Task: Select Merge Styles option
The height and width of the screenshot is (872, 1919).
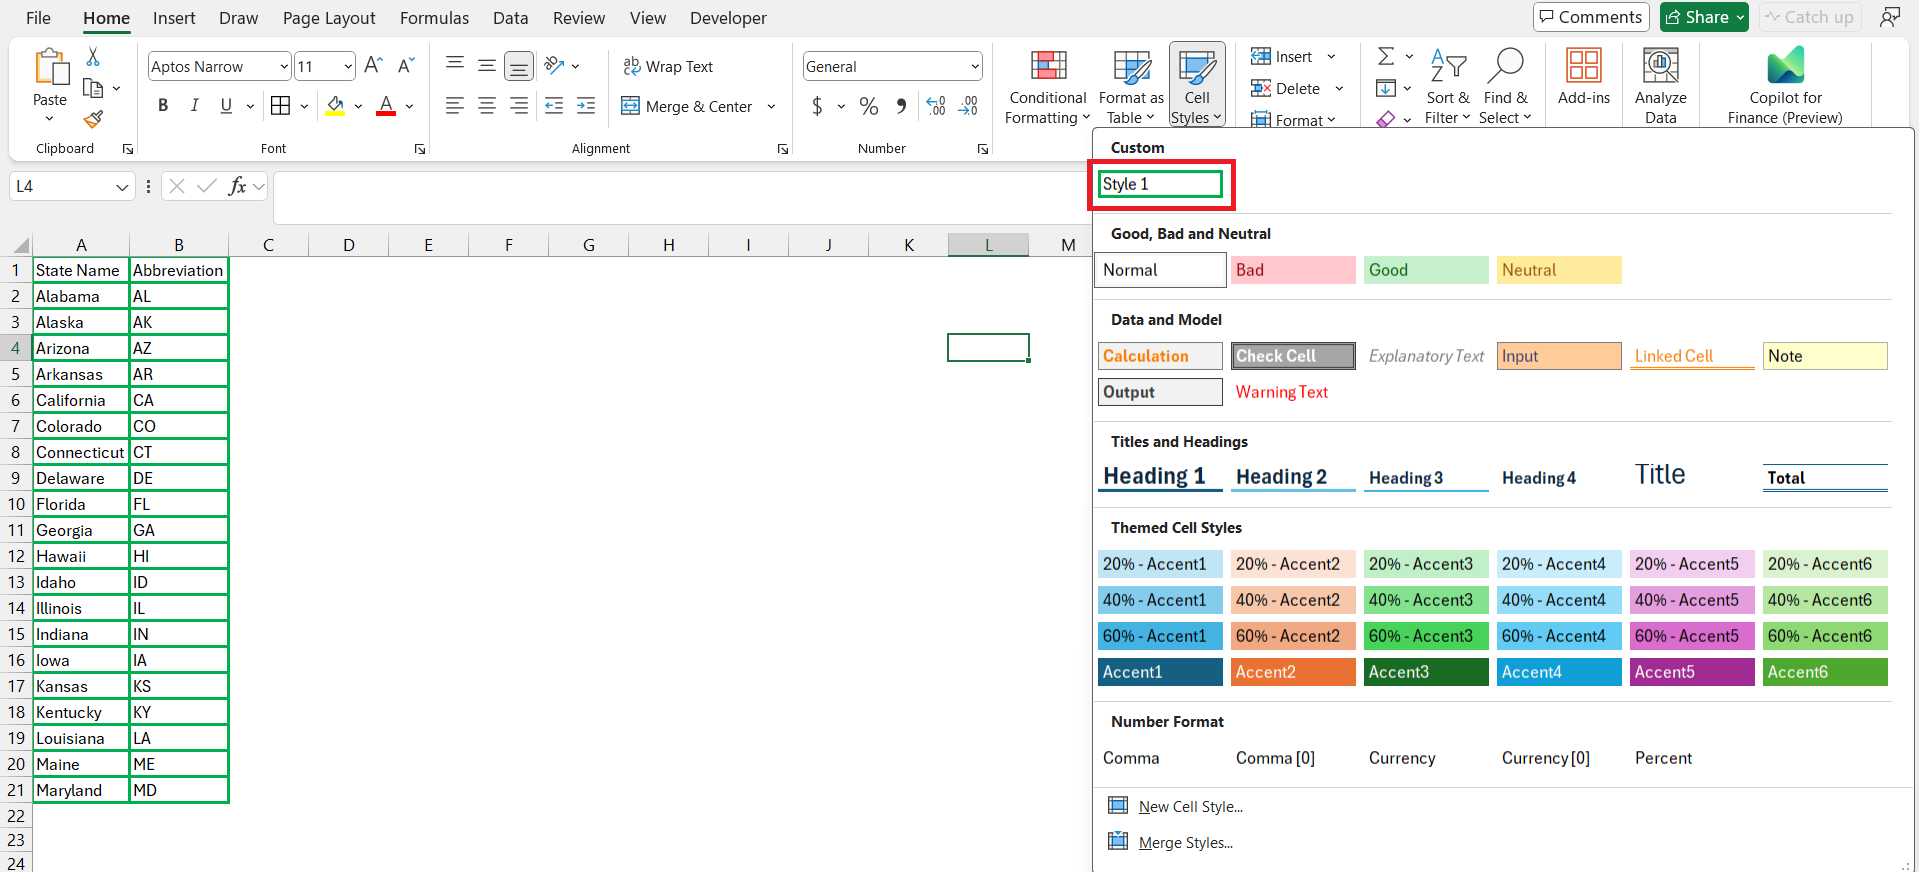Action: pyautogui.click(x=1171, y=843)
